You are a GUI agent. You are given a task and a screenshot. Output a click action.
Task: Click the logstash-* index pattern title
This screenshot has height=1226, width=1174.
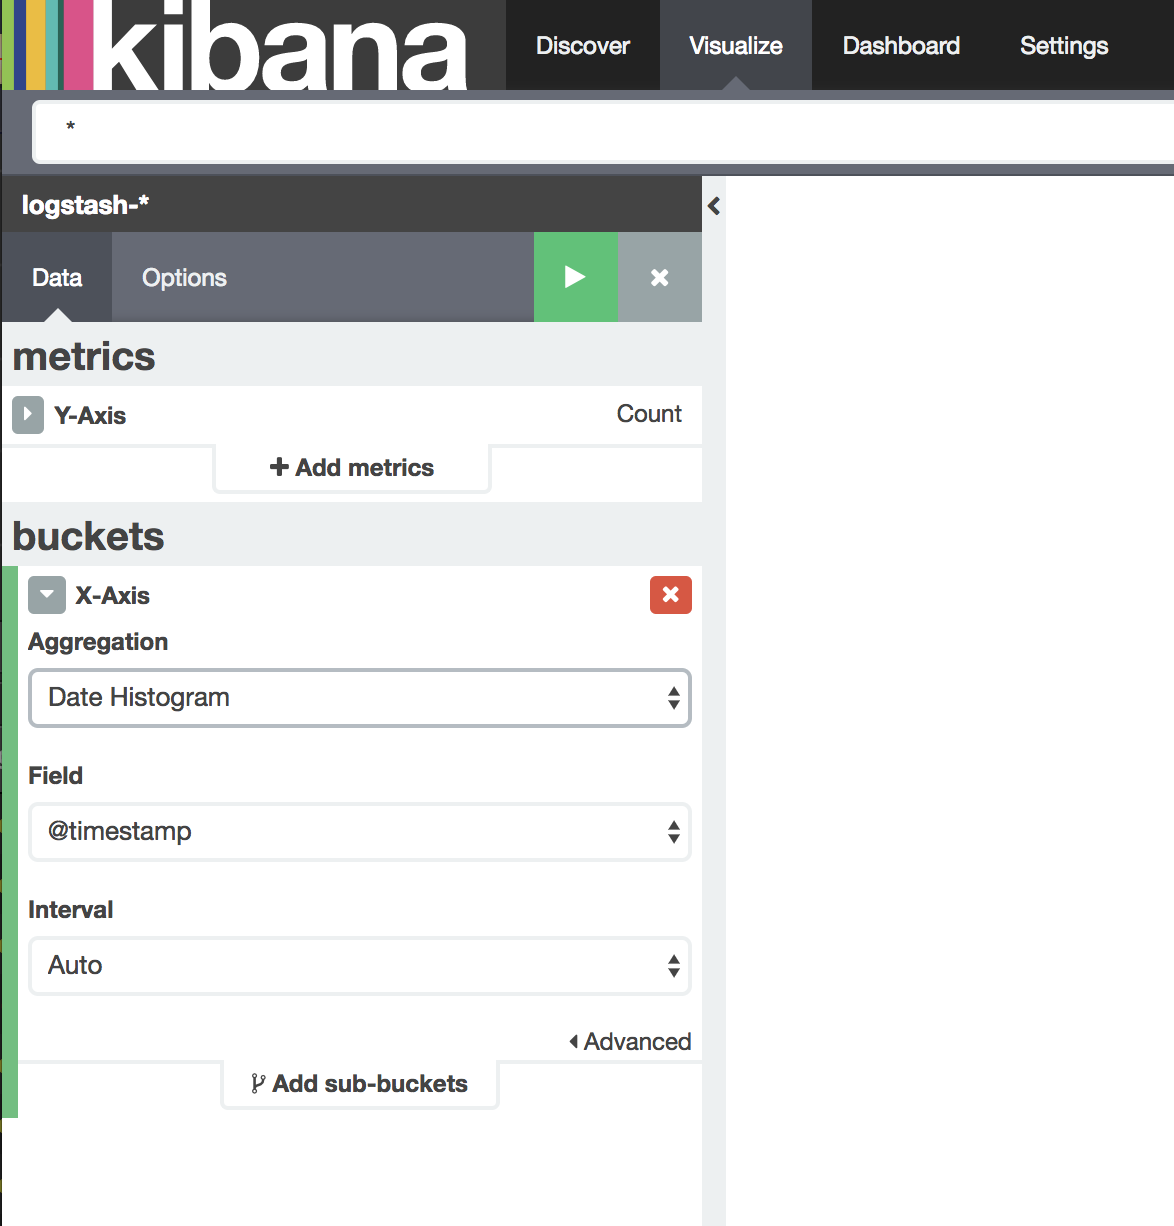click(85, 205)
